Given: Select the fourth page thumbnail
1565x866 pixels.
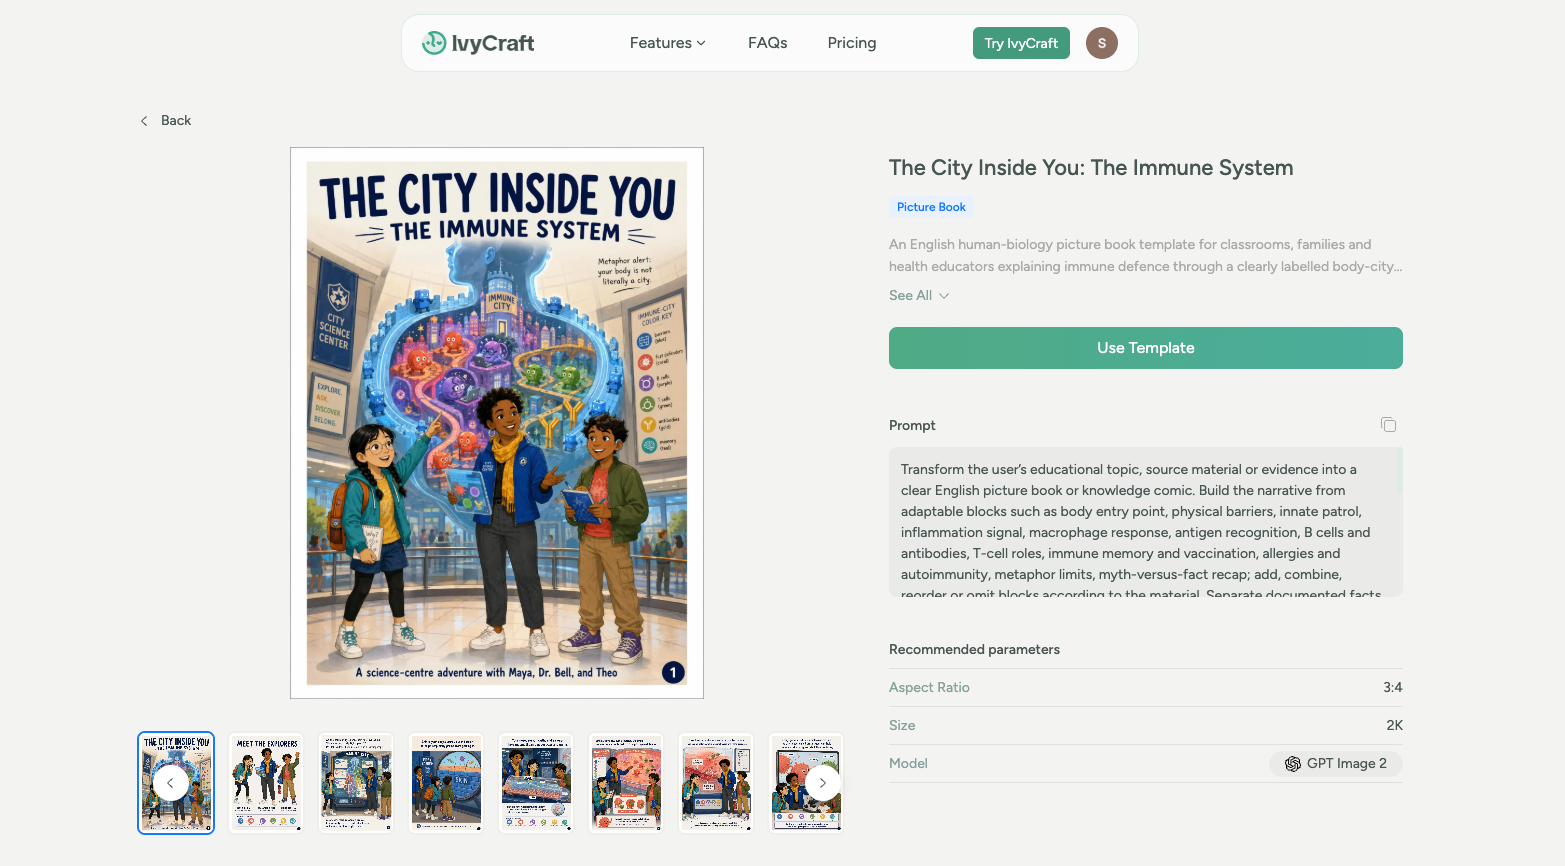Looking at the screenshot, I should click(446, 783).
